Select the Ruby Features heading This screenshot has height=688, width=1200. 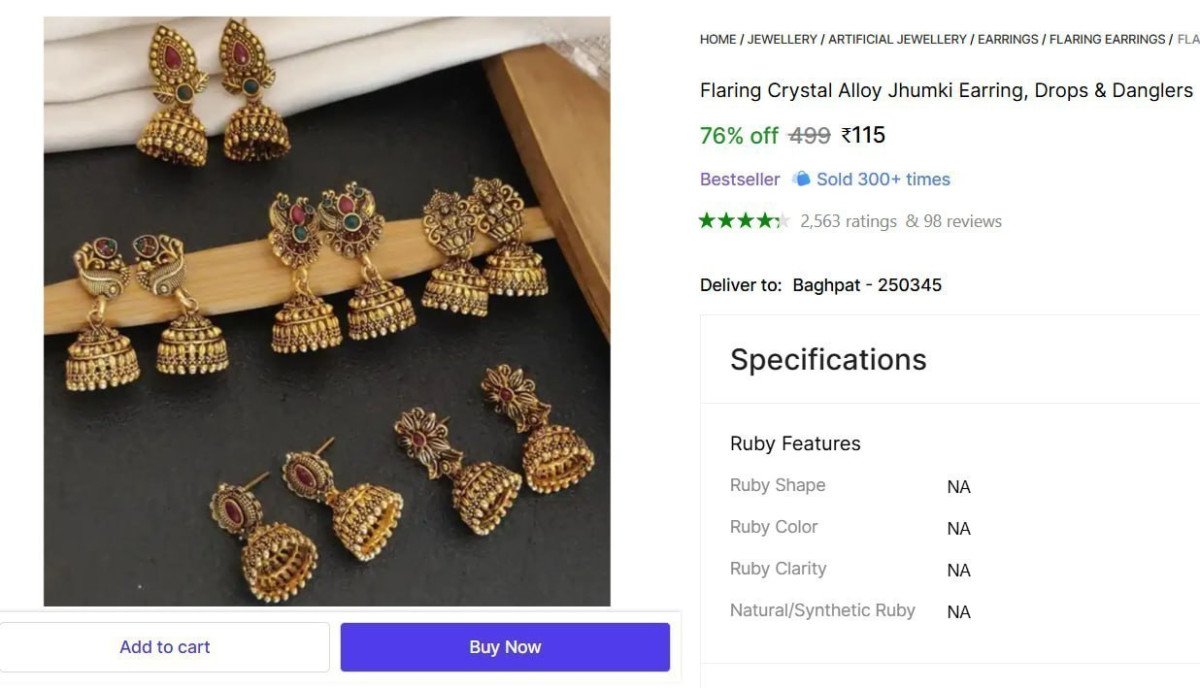coord(795,443)
